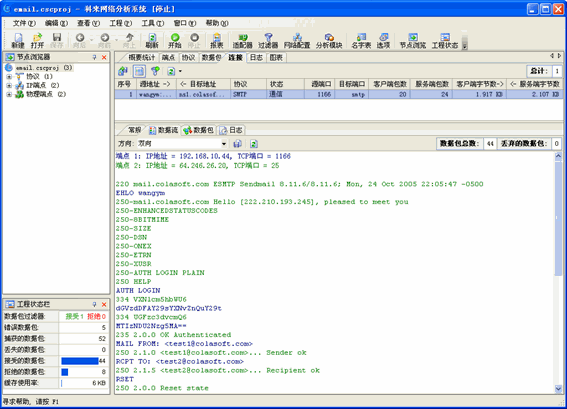Sort by the 客户端包数 column header
The height and width of the screenshot is (409, 567).
pyautogui.click(x=389, y=84)
